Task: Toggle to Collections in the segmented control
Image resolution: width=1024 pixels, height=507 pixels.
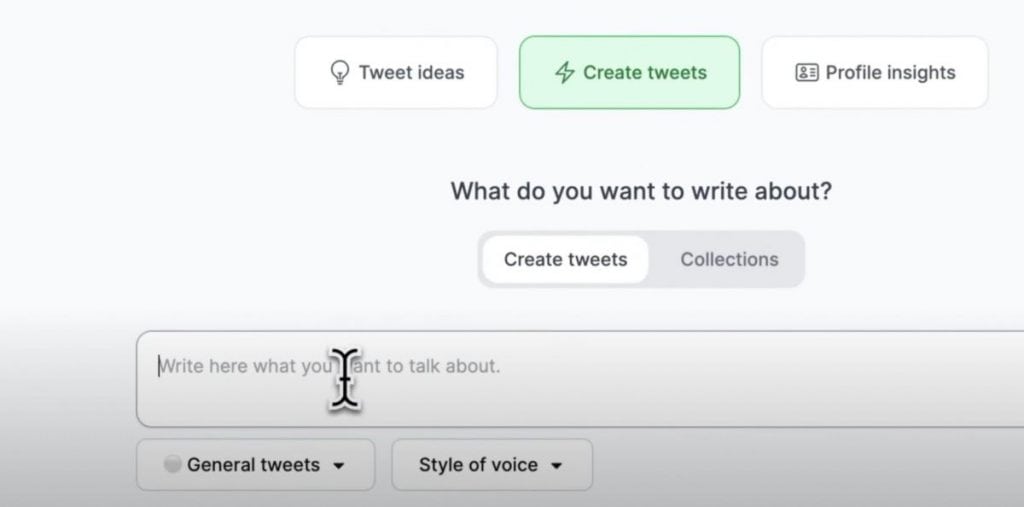Action: (729, 259)
